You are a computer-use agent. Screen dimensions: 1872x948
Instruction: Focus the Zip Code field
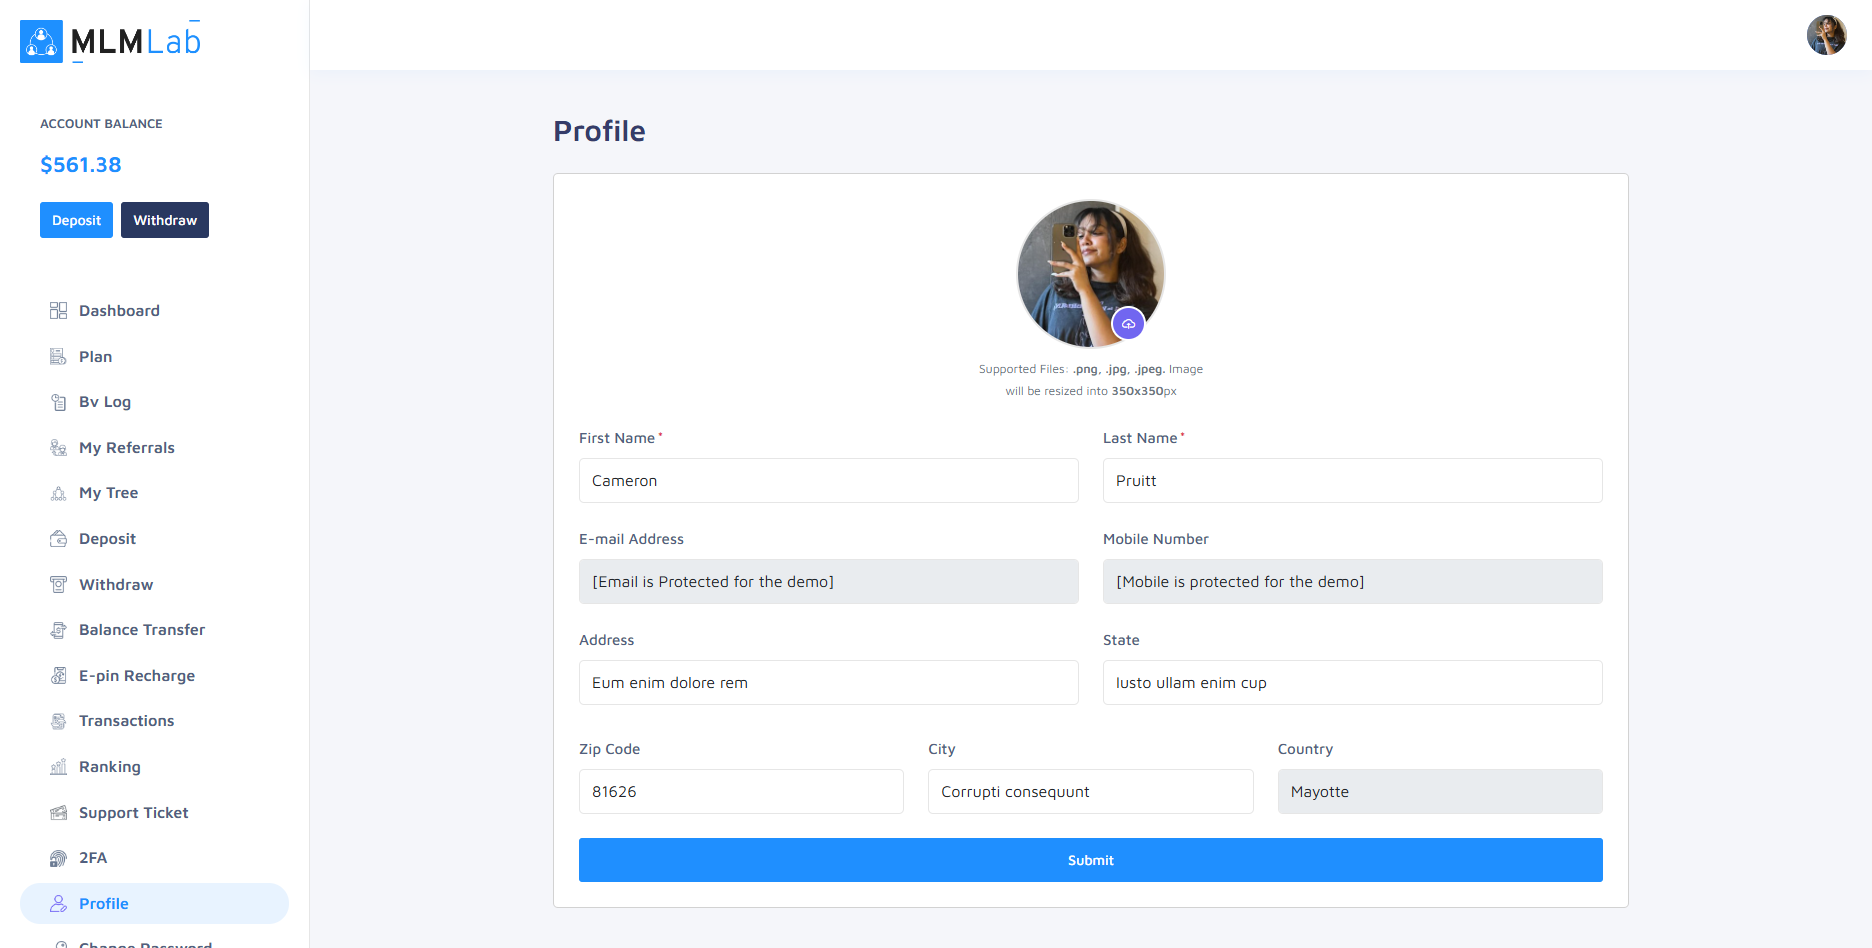(741, 792)
